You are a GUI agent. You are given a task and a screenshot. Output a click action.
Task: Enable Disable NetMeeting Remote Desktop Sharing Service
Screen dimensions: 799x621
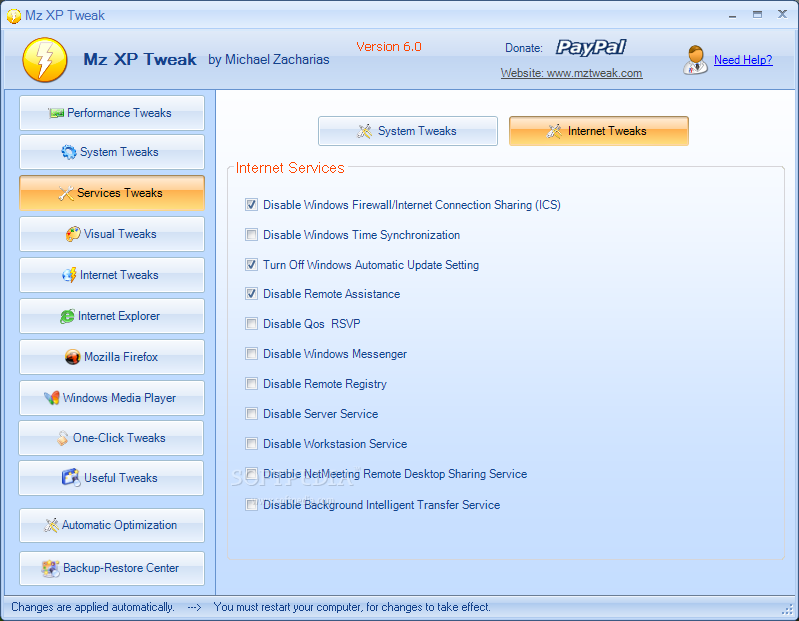pyautogui.click(x=251, y=474)
